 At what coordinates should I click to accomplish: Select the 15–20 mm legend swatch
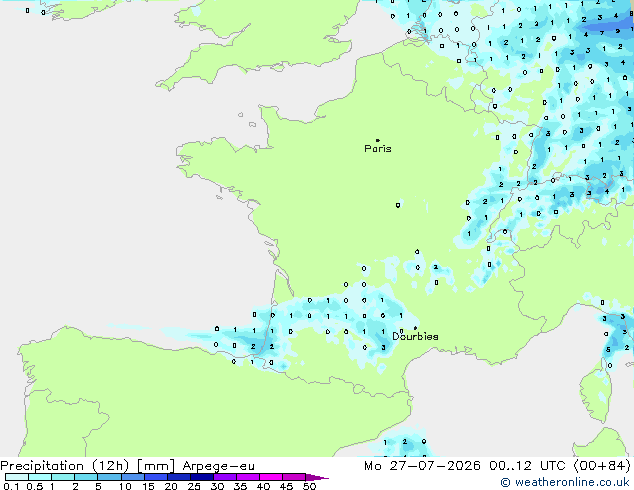click(156, 477)
